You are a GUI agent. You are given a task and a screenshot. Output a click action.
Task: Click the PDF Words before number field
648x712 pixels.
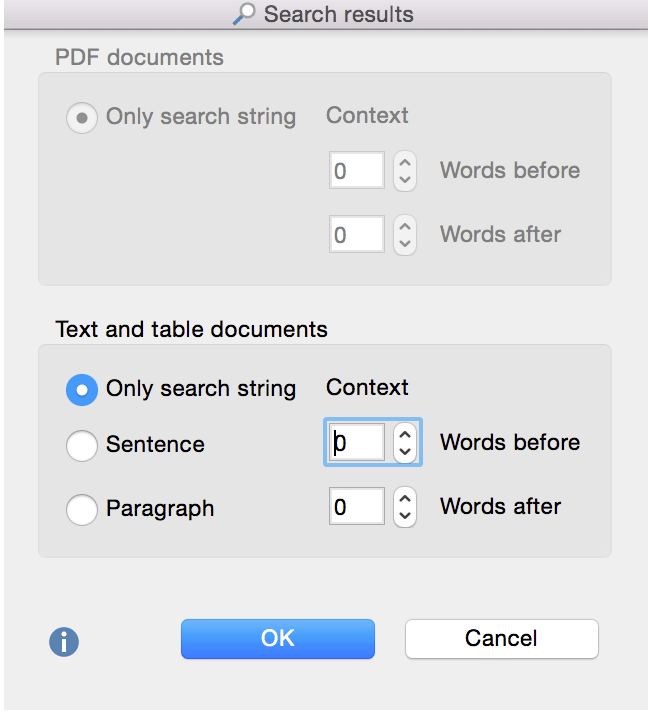point(357,170)
